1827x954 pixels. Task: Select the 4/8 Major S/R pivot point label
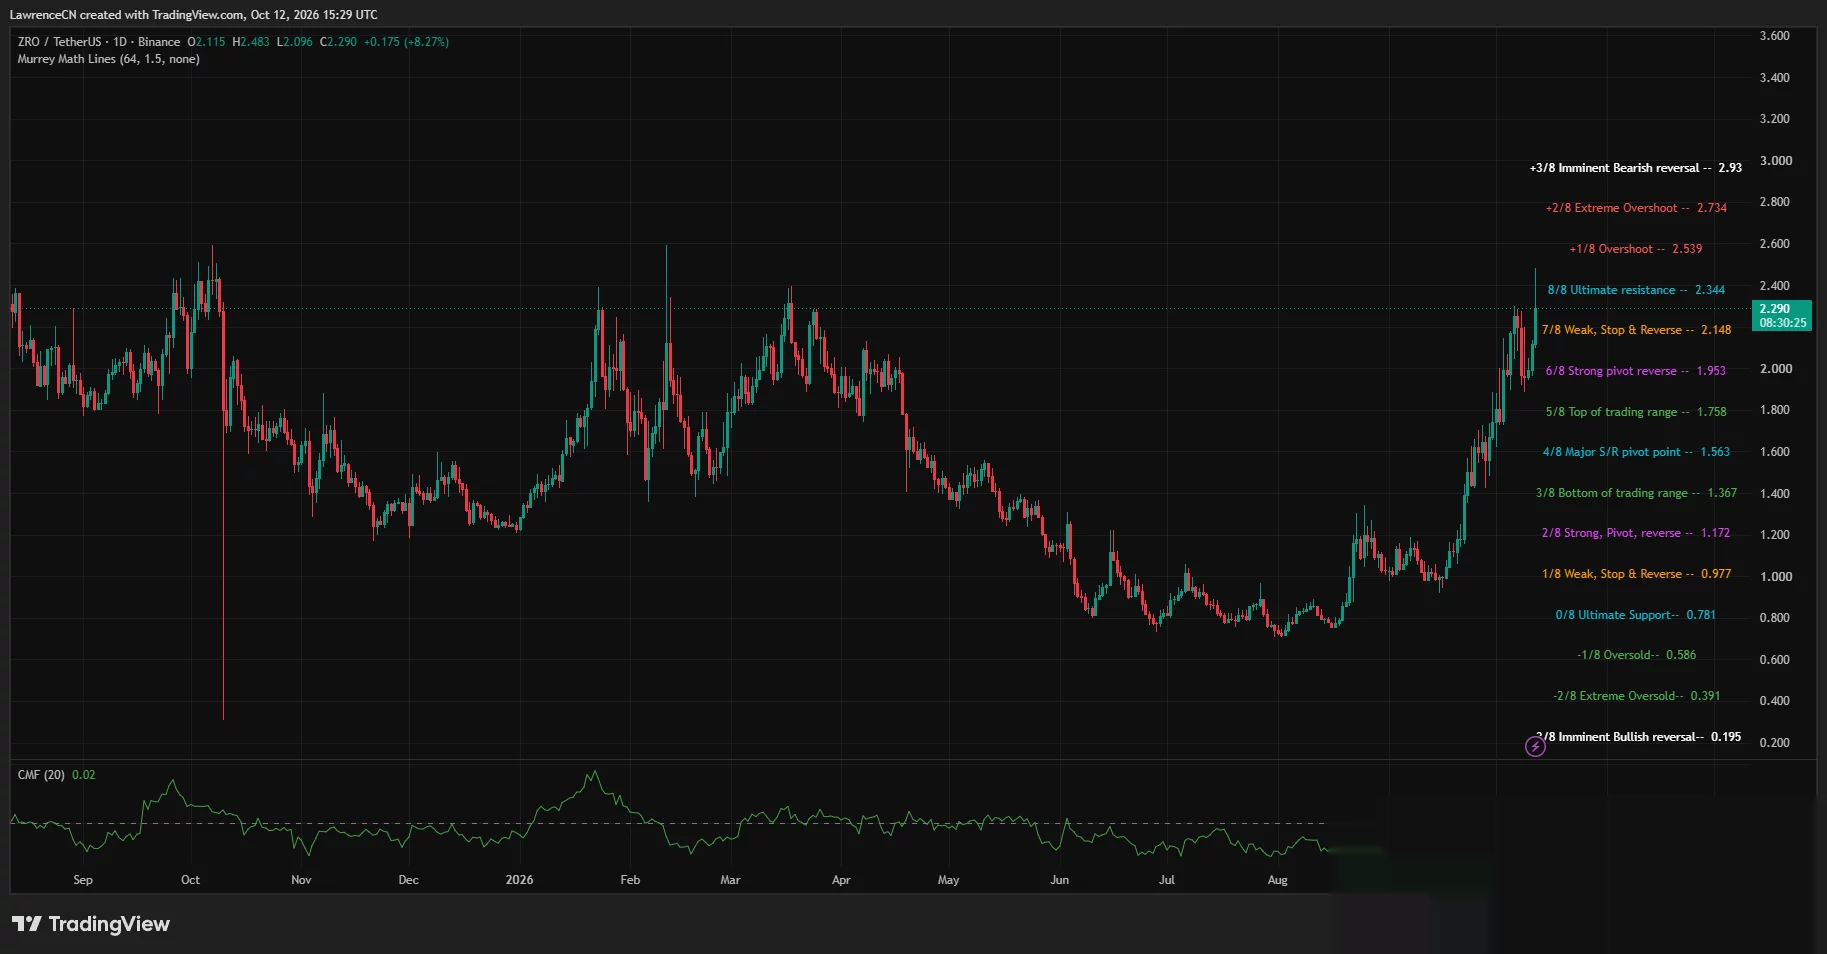1636,452
